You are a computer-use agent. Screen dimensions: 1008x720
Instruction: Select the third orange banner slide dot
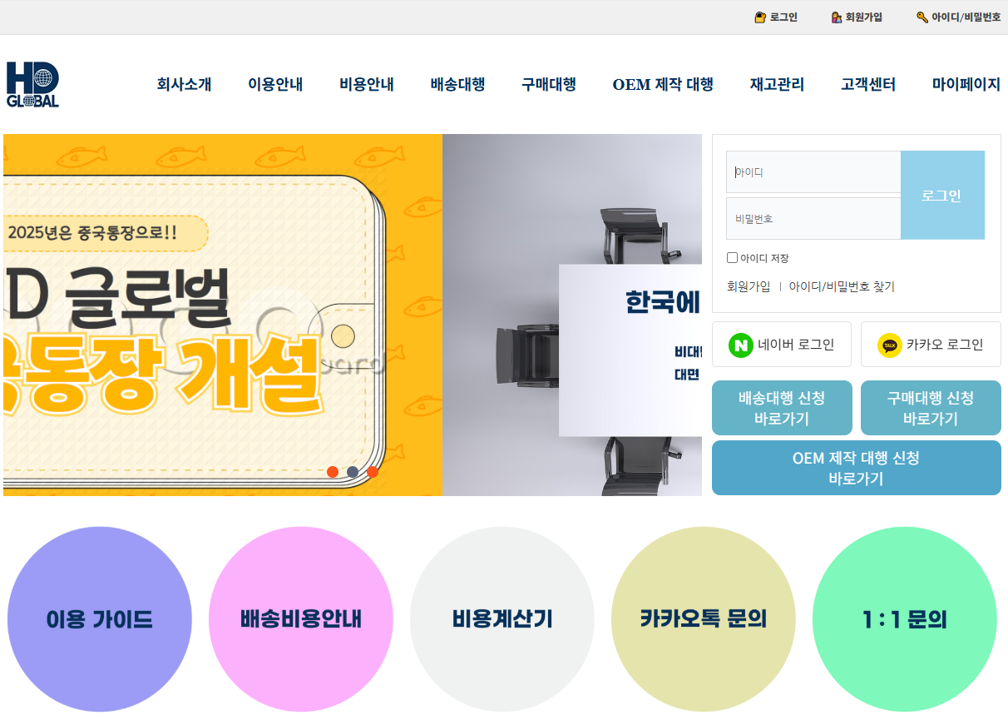tap(373, 472)
